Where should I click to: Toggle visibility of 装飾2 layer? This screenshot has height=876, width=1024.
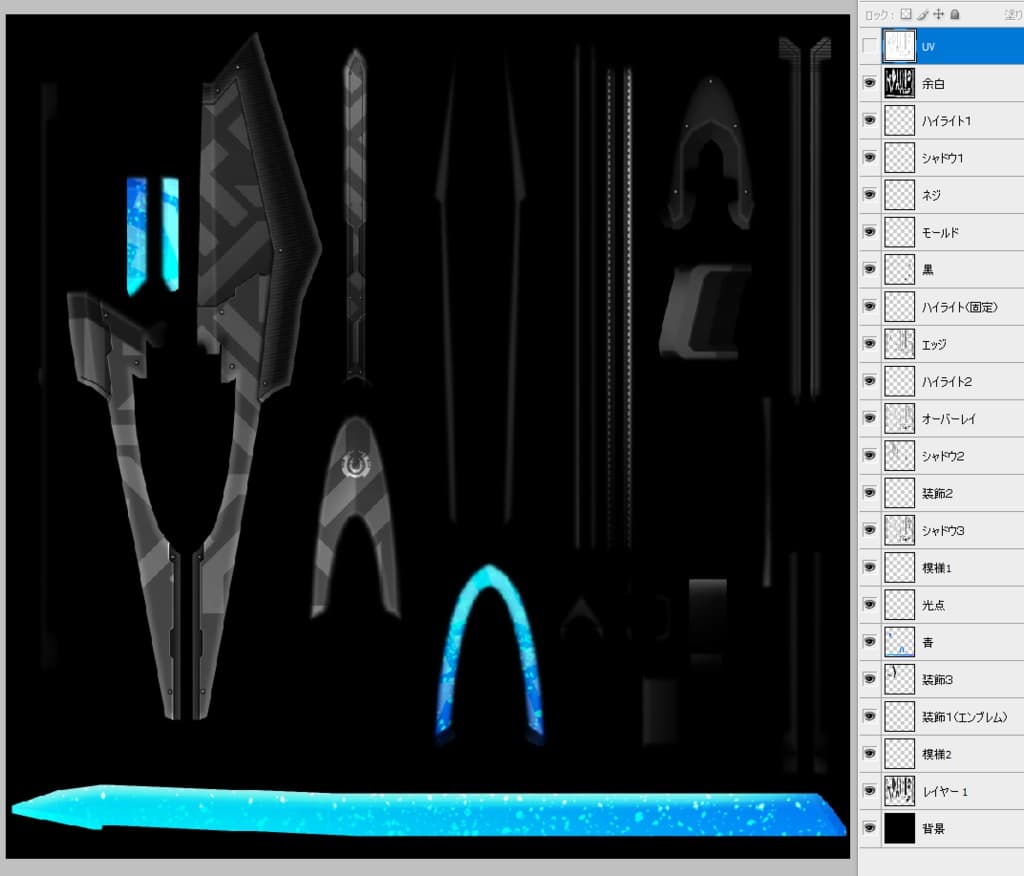pos(869,493)
